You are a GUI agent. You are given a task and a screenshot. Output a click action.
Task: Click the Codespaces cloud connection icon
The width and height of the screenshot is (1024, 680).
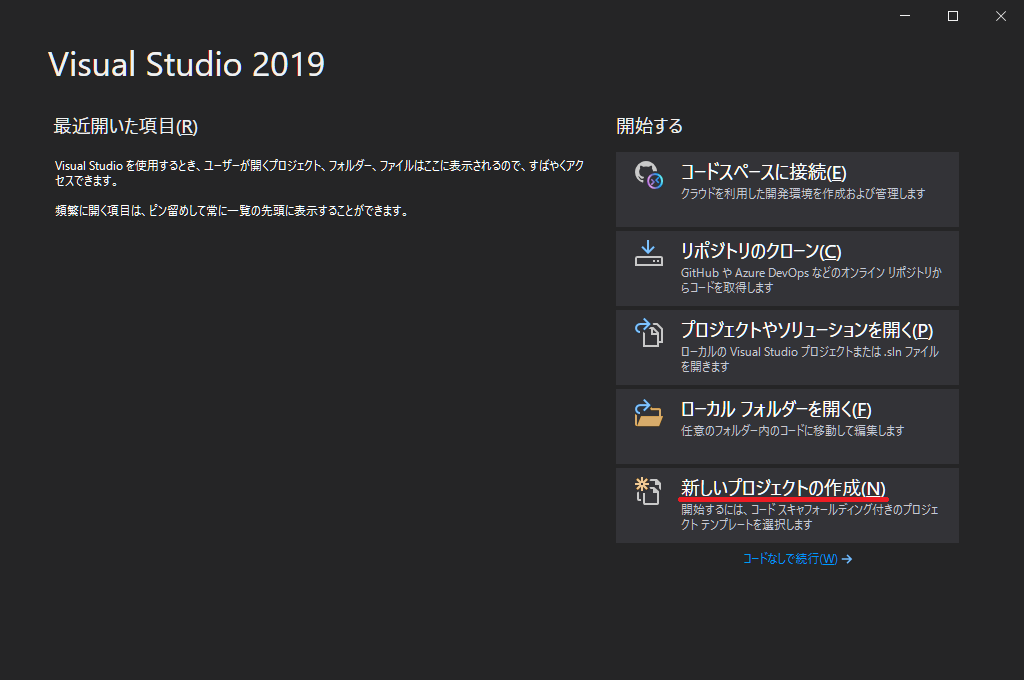tap(649, 175)
